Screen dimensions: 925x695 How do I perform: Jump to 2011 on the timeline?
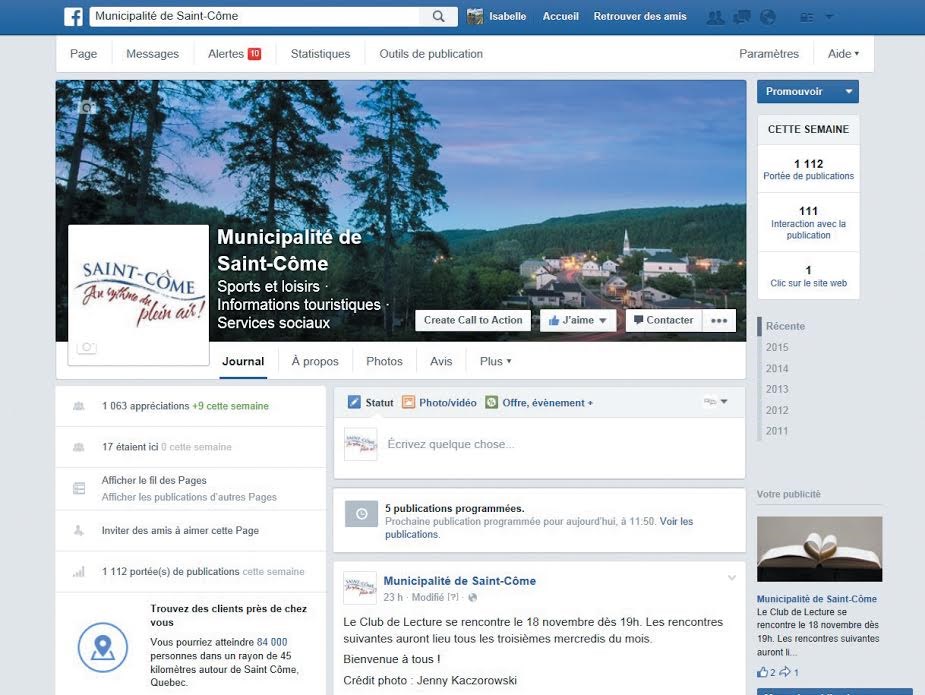point(777,431)
